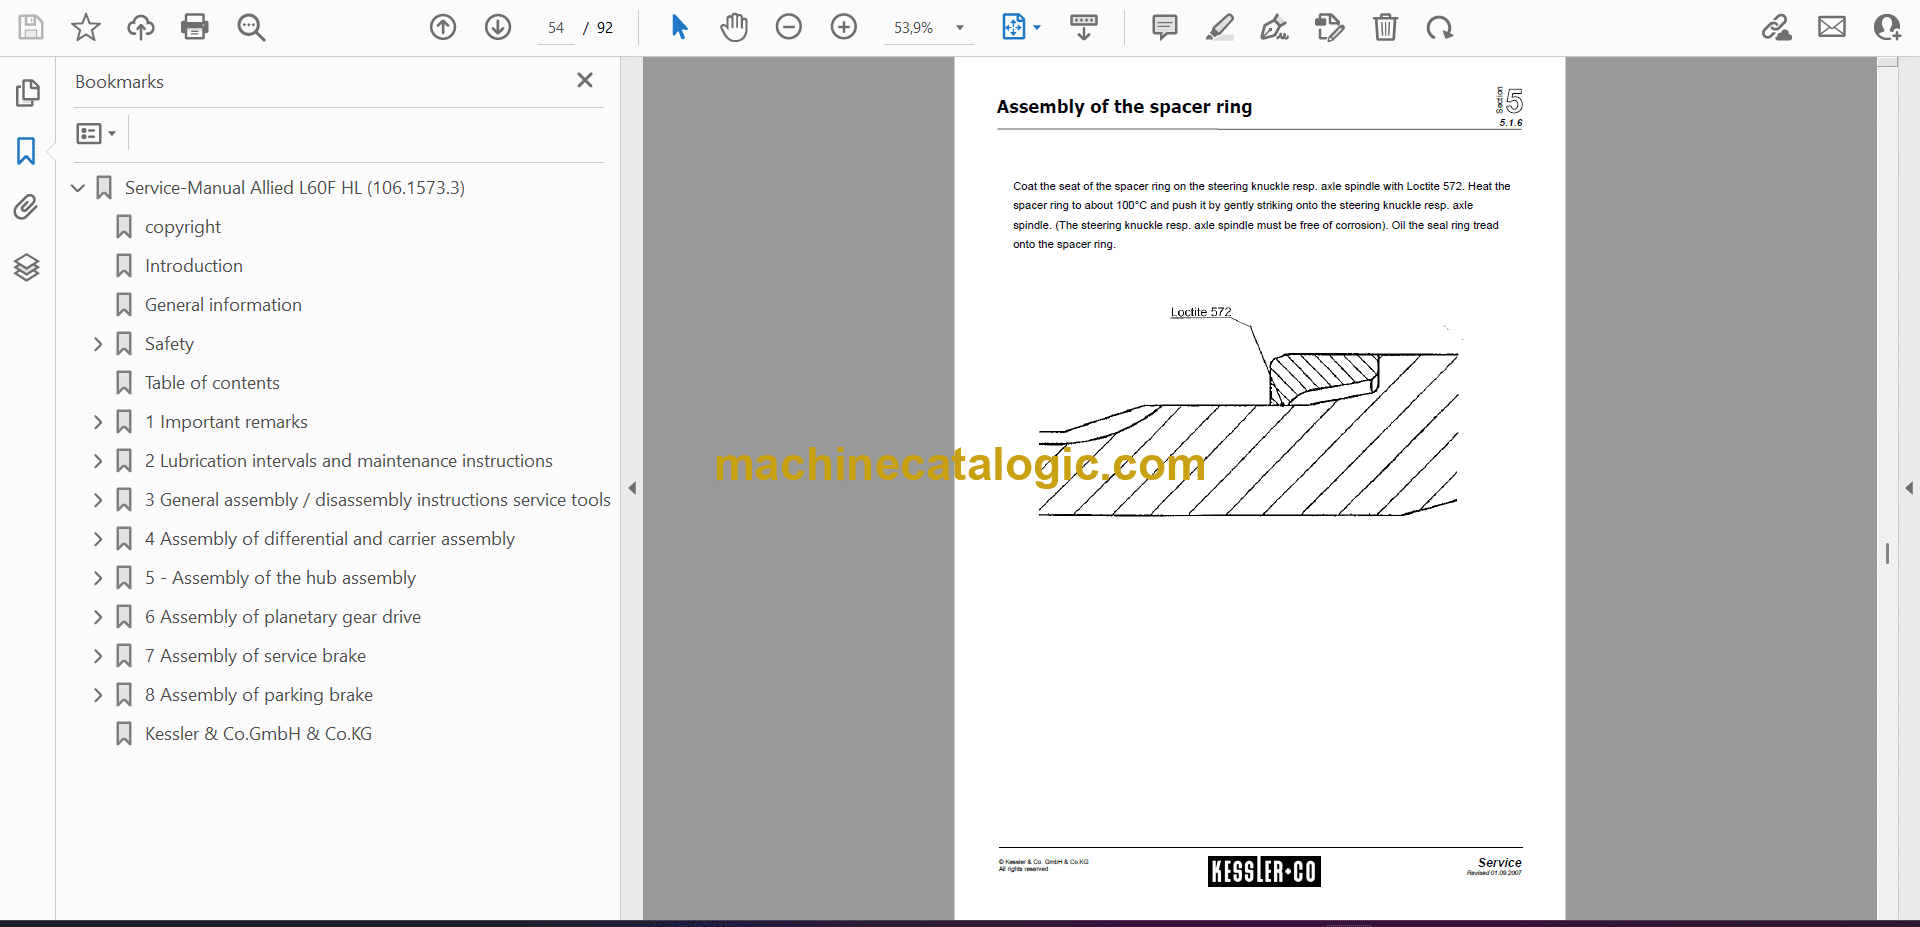Jump to the Introduction bookmark
The height and width of the screenshot is (927, 1920).
pyautogui.click(x=194, y=266)
